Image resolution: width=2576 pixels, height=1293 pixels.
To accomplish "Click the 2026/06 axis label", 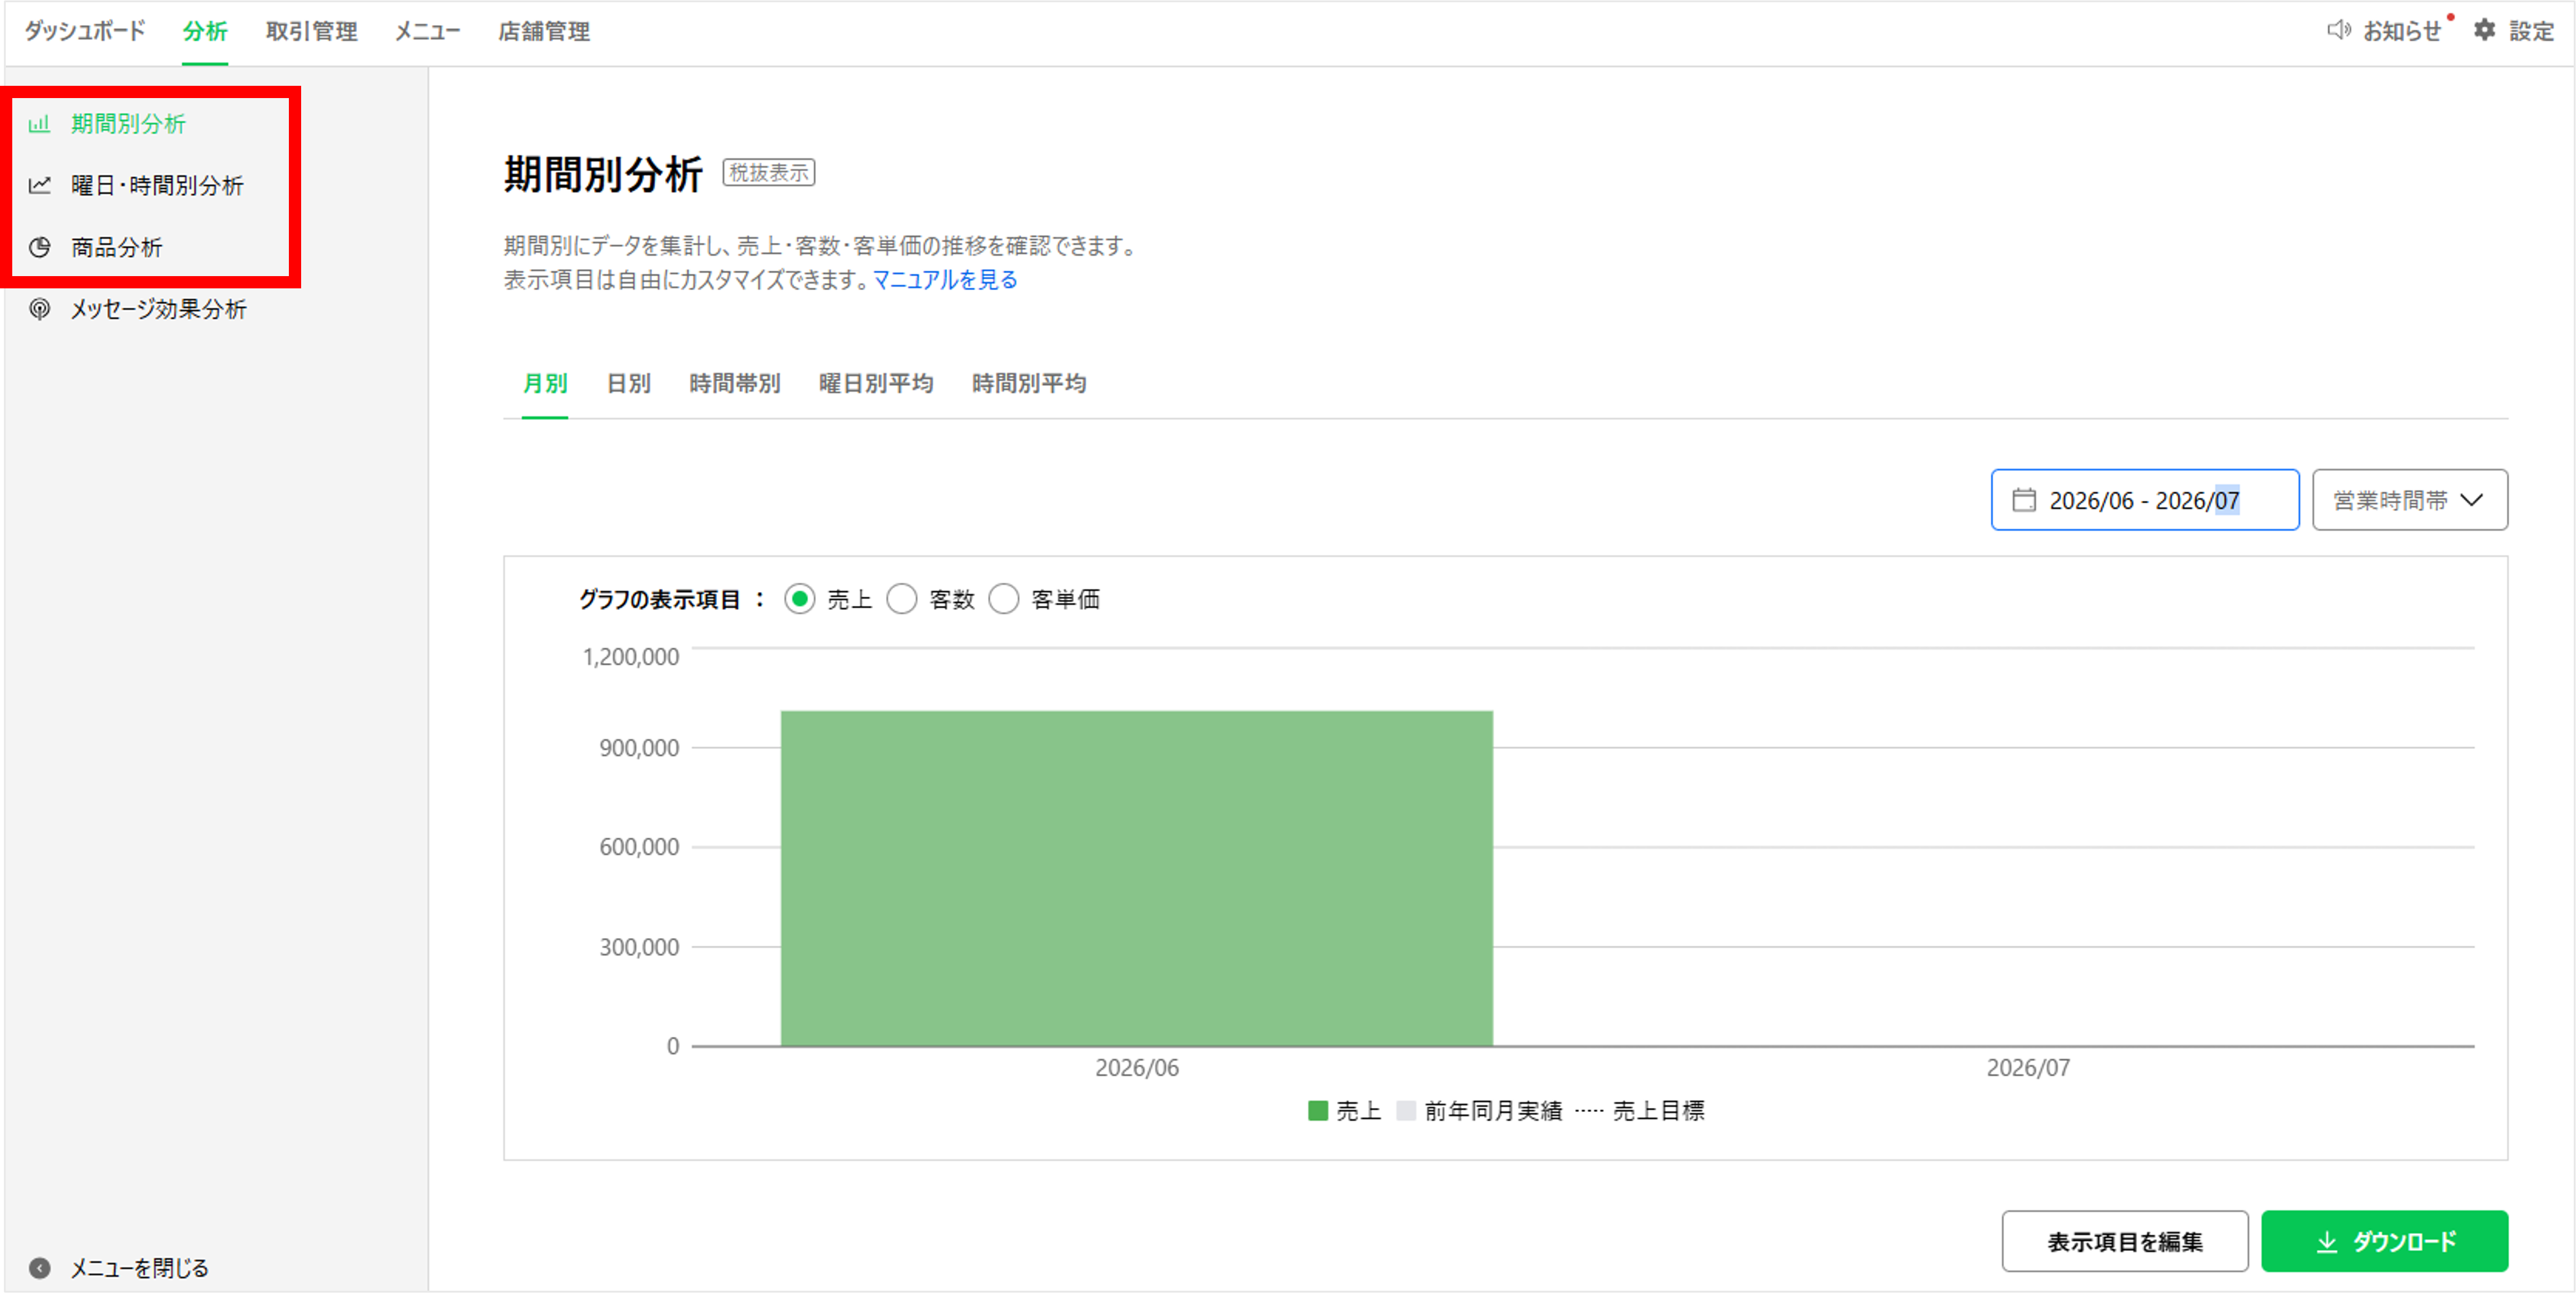I will coord(1136,1067).
